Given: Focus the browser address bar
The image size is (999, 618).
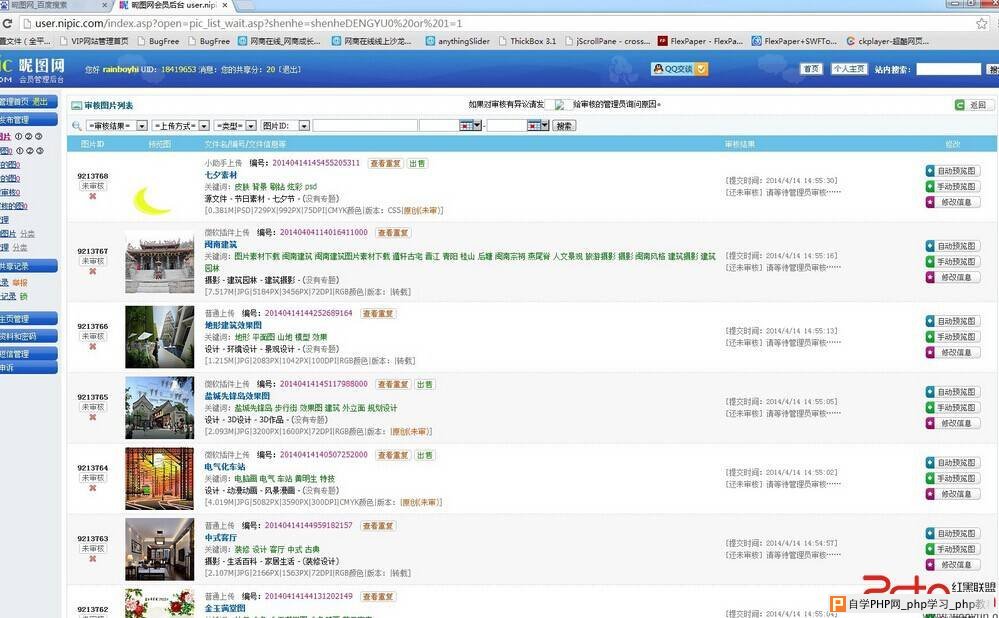Looking at the screenshot, I should pyautogui.click(x=497, y=24).
